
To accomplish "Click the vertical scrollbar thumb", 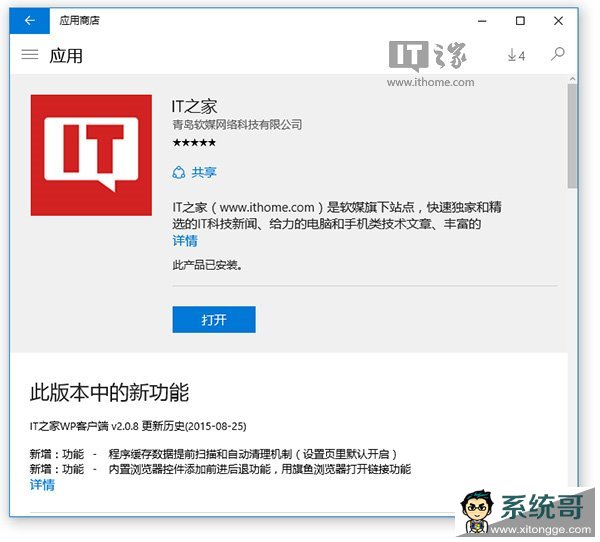I will tap(572, 136).
